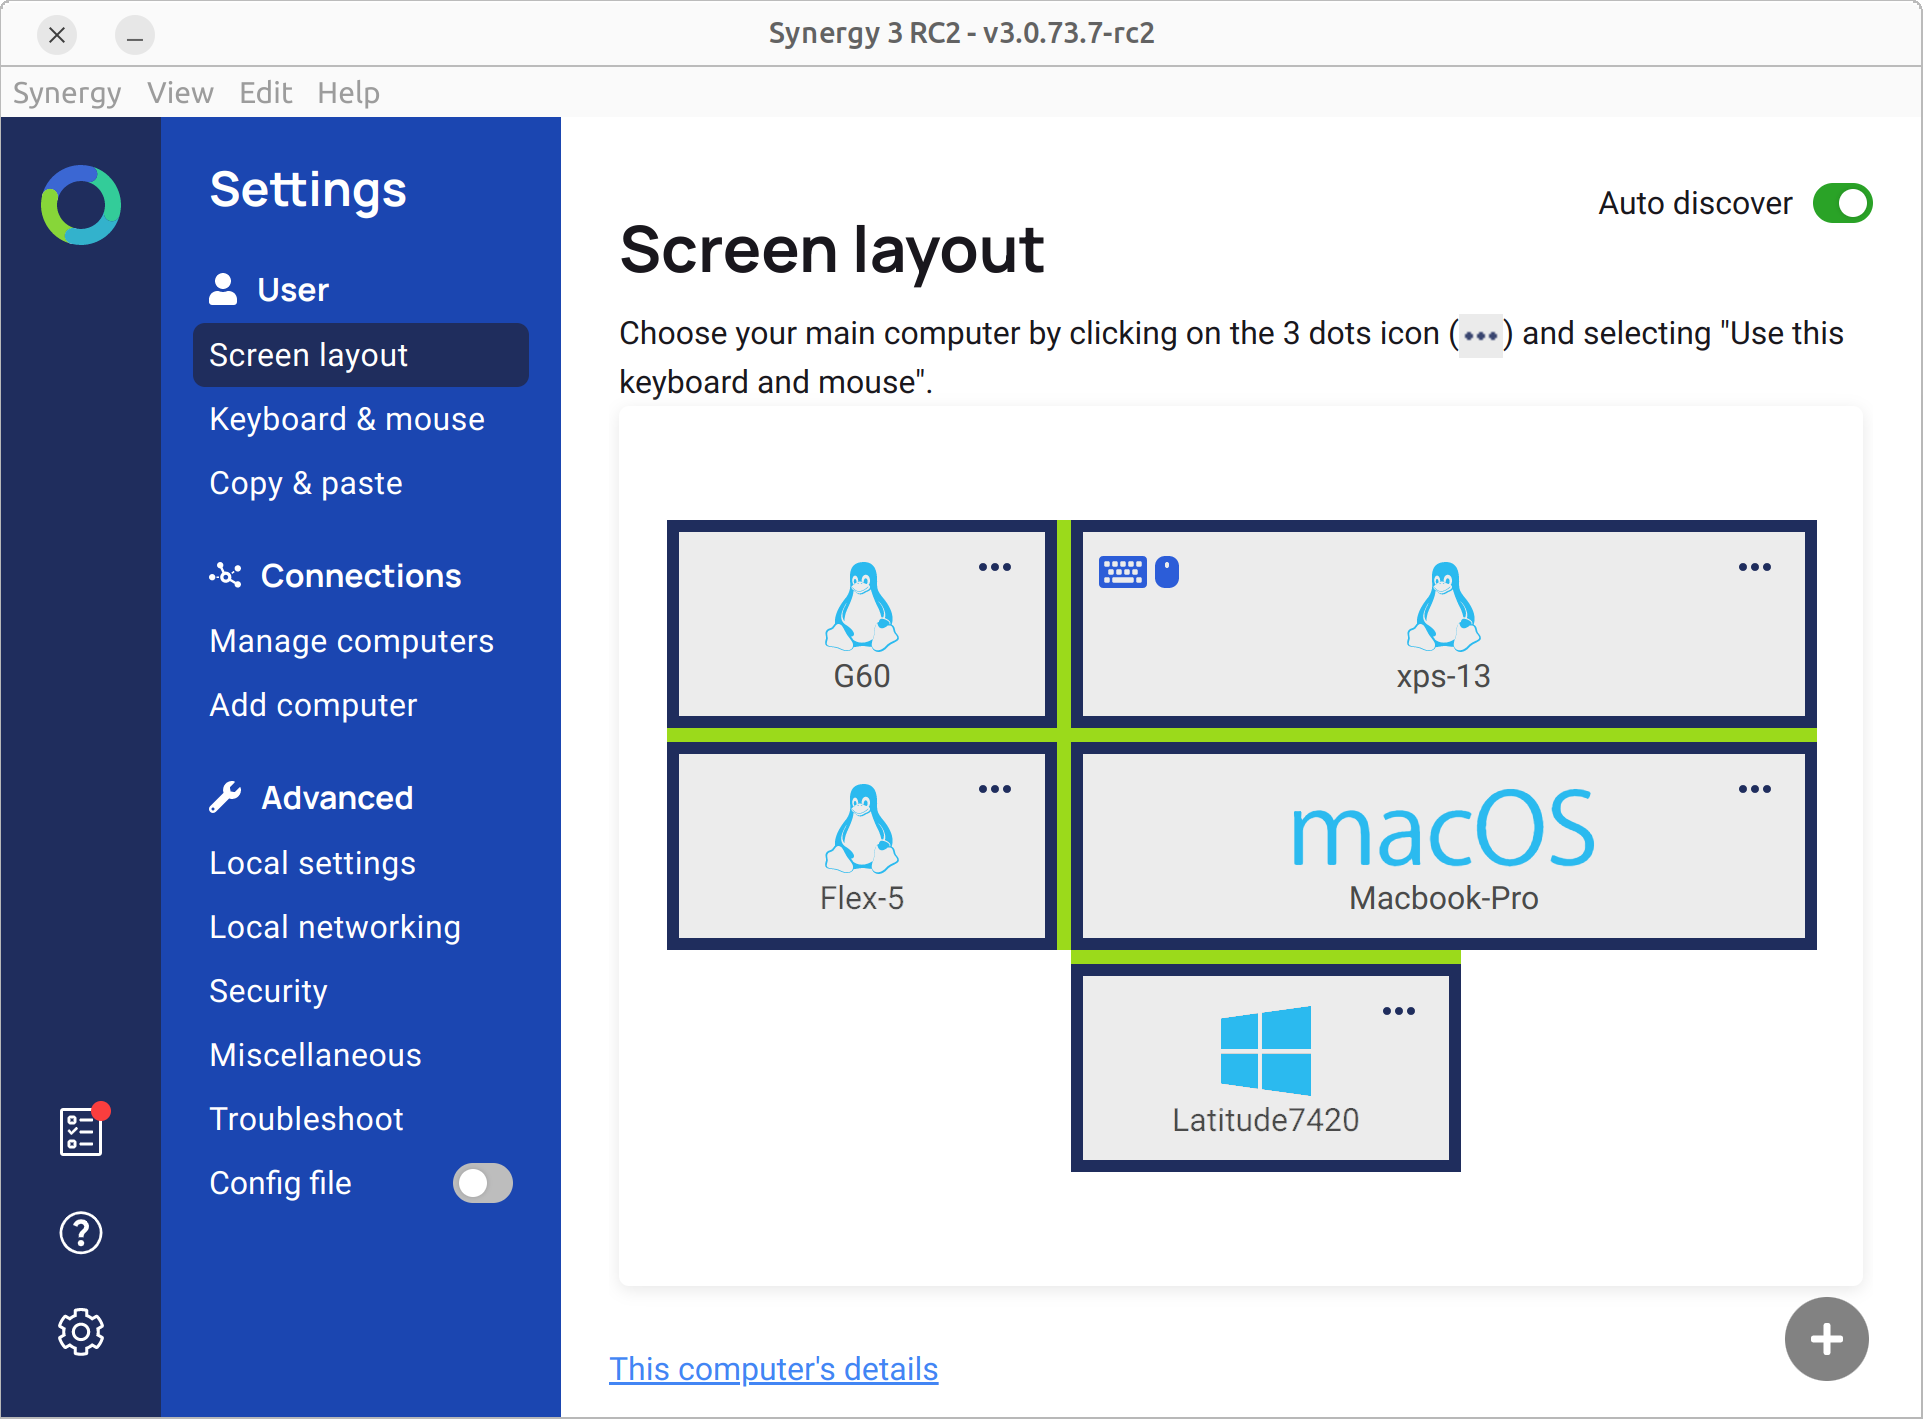This screenshot has width=1923, height=1419.
Task: Click the Config file label
Action: click(x=281, y=1183)
